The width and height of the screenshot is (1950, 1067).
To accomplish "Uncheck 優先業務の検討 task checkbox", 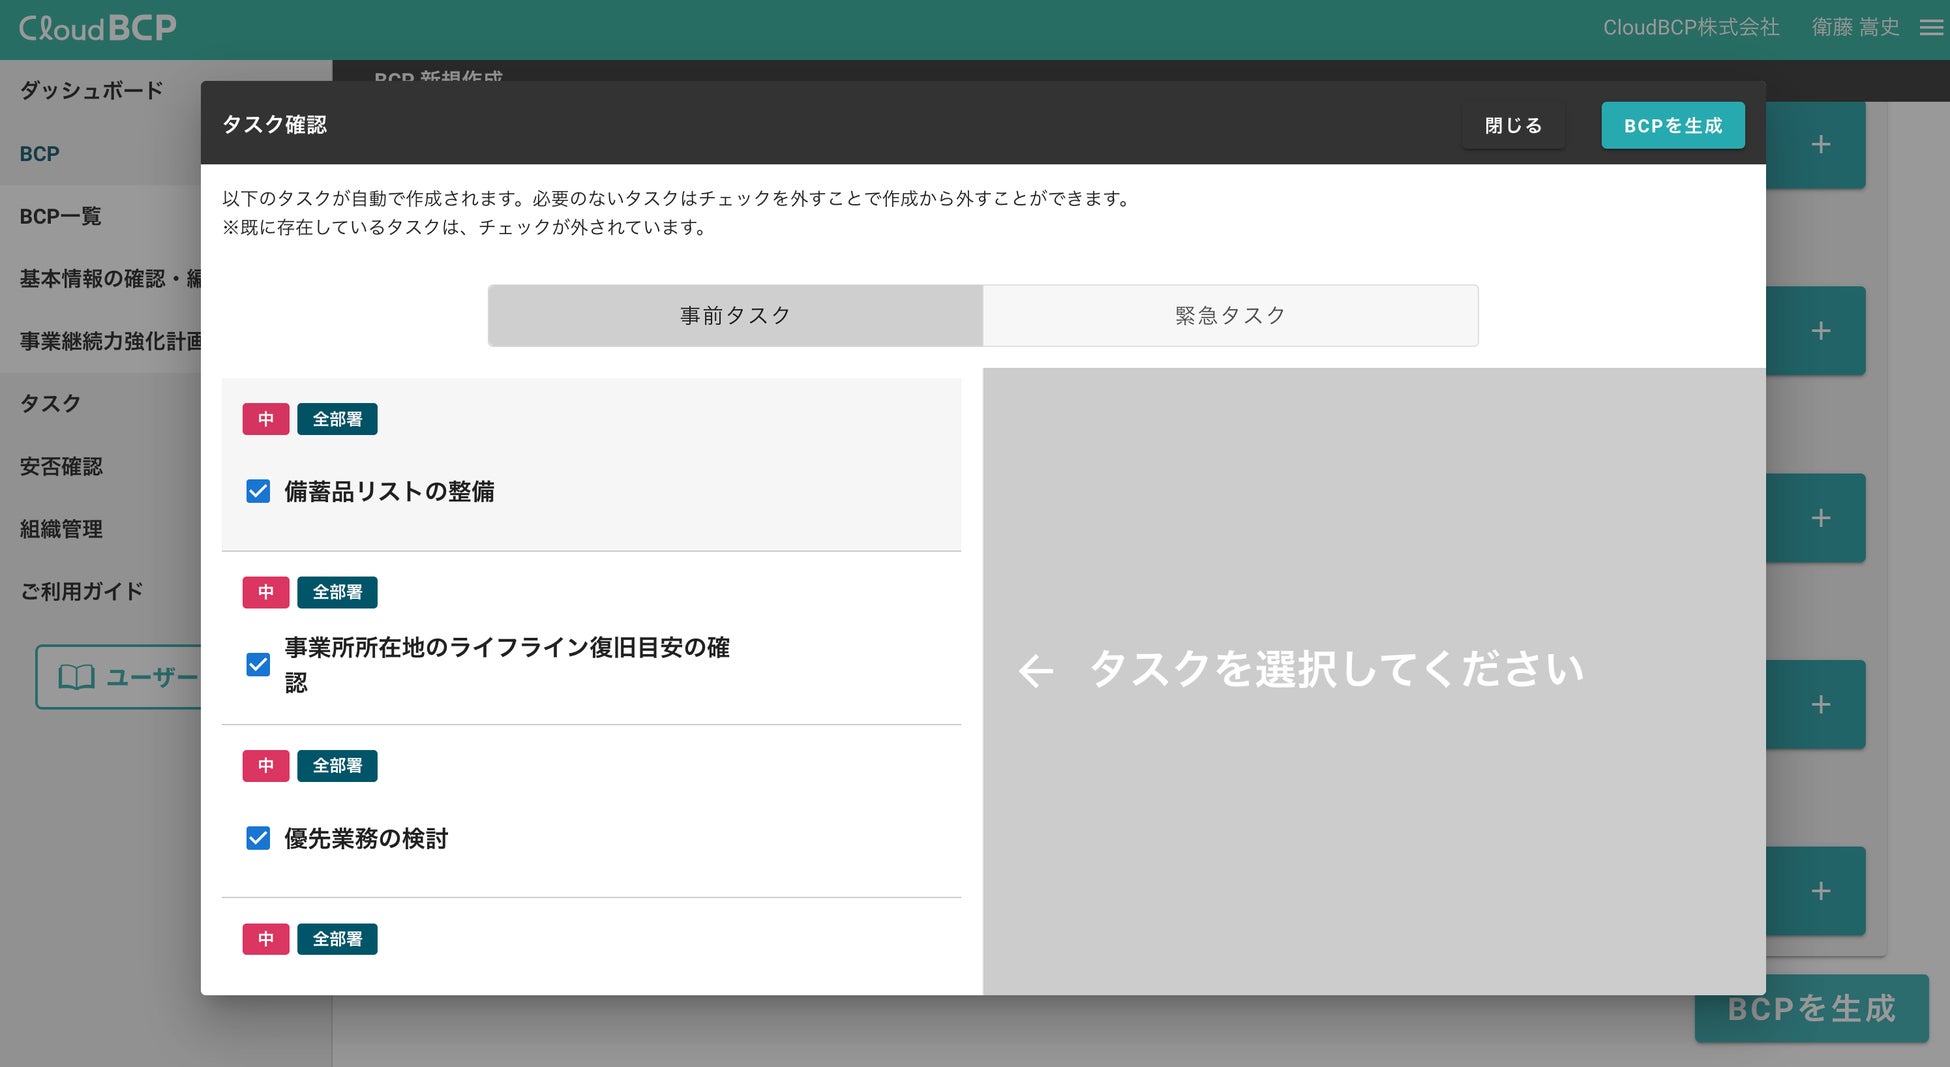I will point(258,838).
